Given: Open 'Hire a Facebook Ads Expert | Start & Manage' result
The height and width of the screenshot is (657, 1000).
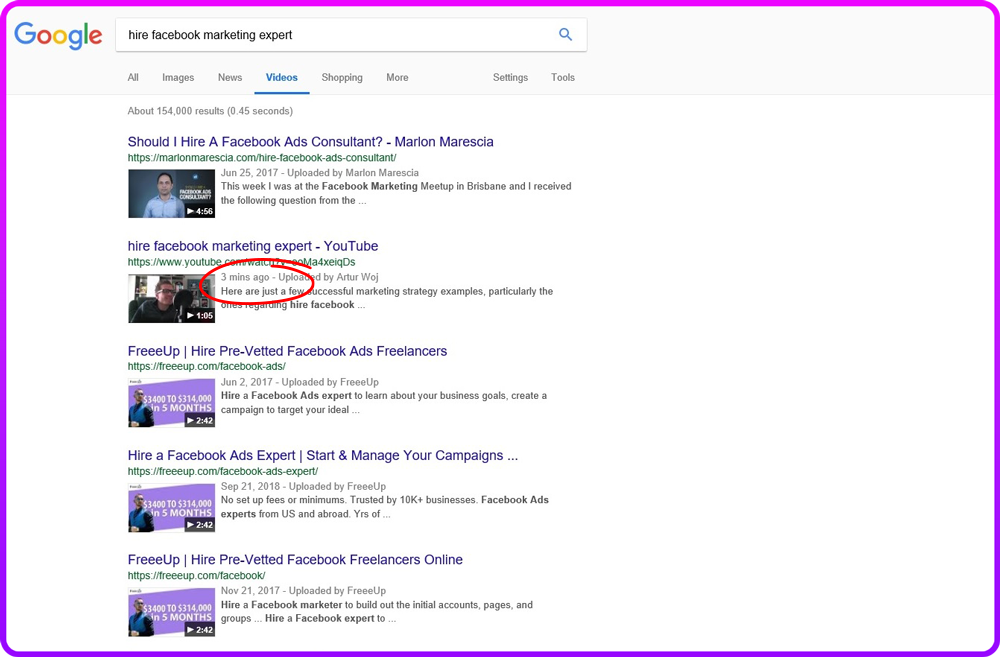Looking at the screenshot, I should [x=323, y=455].
